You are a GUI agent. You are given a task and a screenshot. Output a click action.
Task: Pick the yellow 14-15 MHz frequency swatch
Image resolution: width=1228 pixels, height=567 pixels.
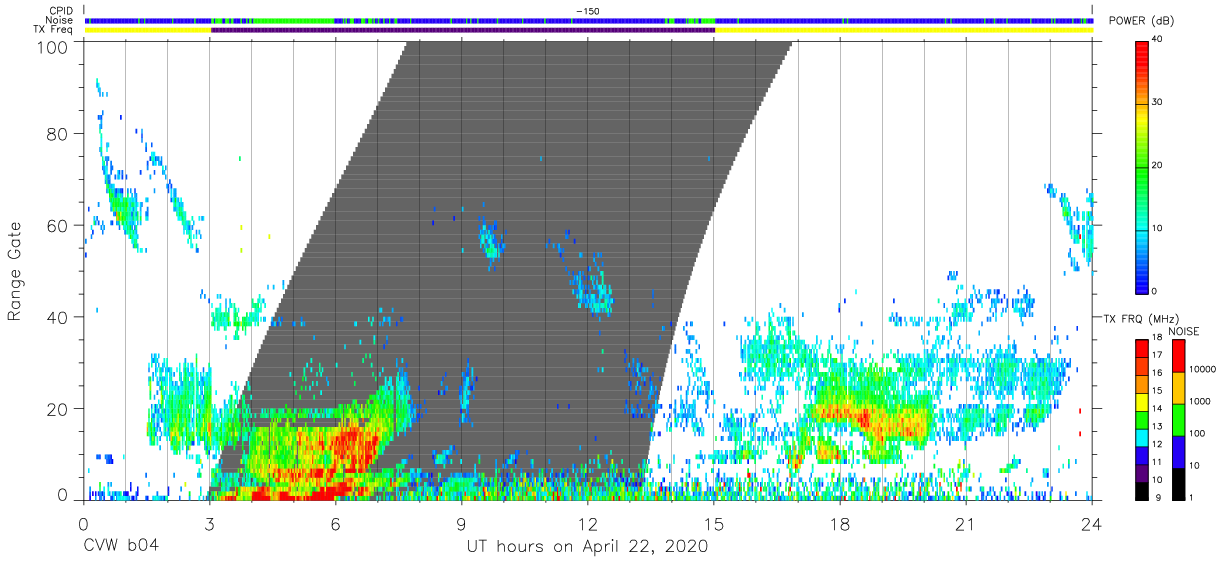point(1141,400)
